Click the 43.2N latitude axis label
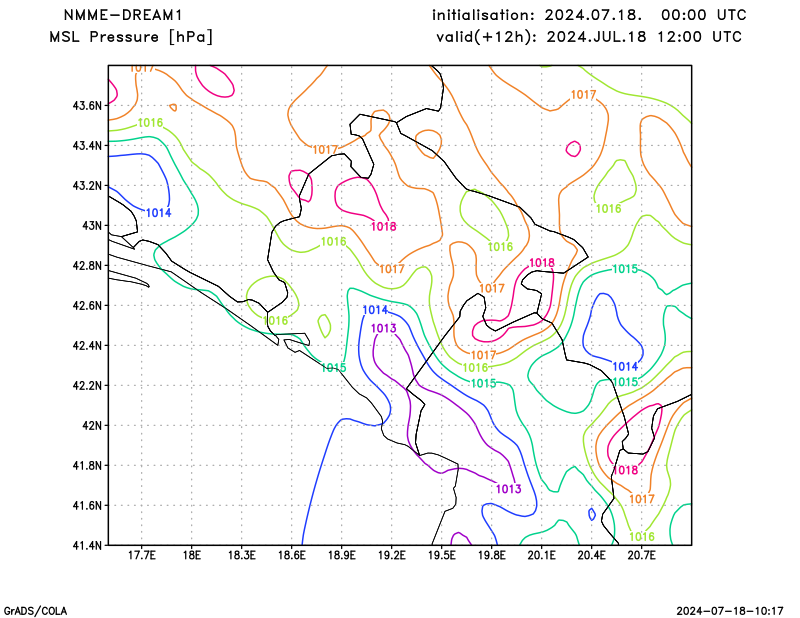The width and height of the screenshot is (800, 618). click(x=87, y=185)
